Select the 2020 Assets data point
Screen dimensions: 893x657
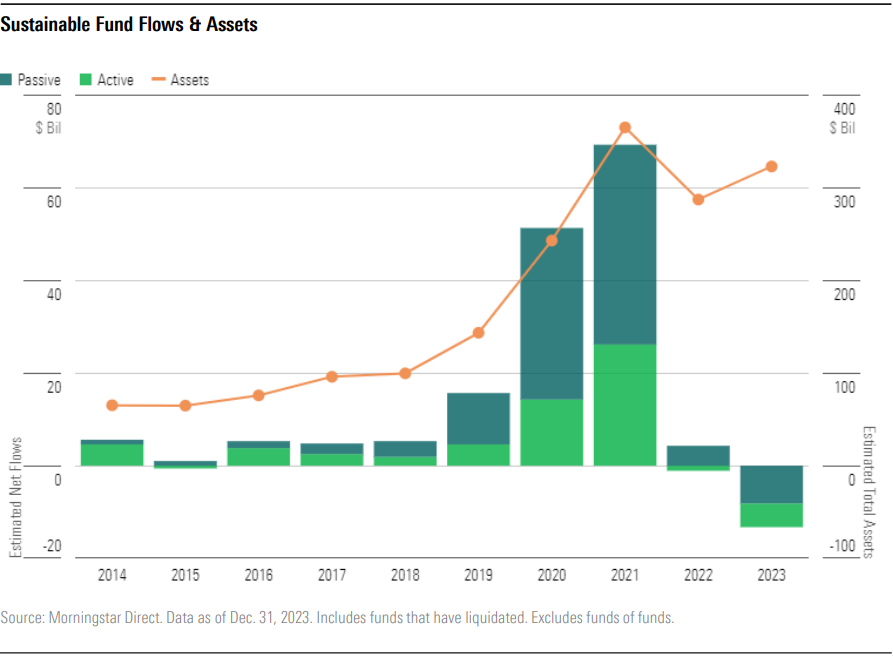click(551, 240)
